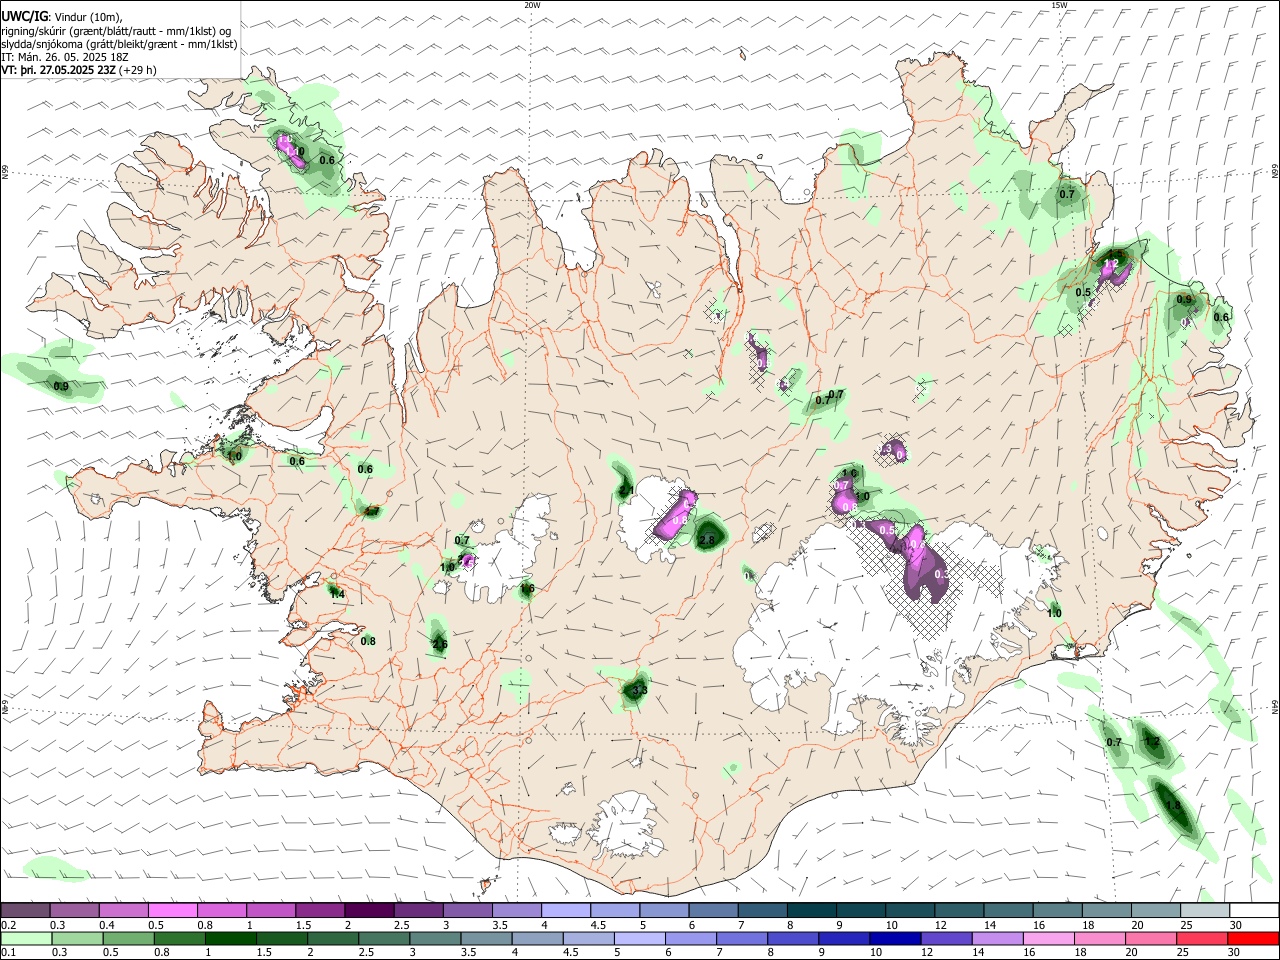This screenshot has height=960, width=1280.
Task: Pick the deep navy blue 10 swatch in lower legend row
Action: pos(894,938)
